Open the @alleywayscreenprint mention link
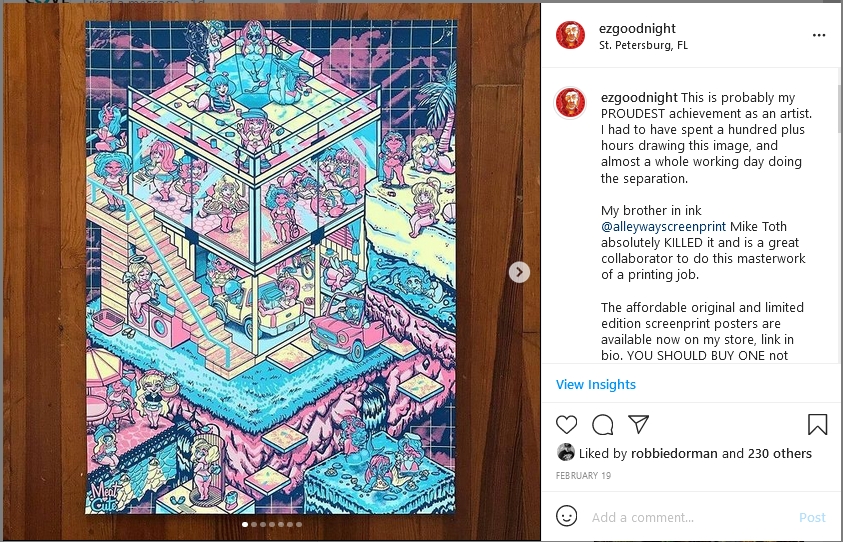Screen dimensions: 843x542 click(x=663, y=226)
